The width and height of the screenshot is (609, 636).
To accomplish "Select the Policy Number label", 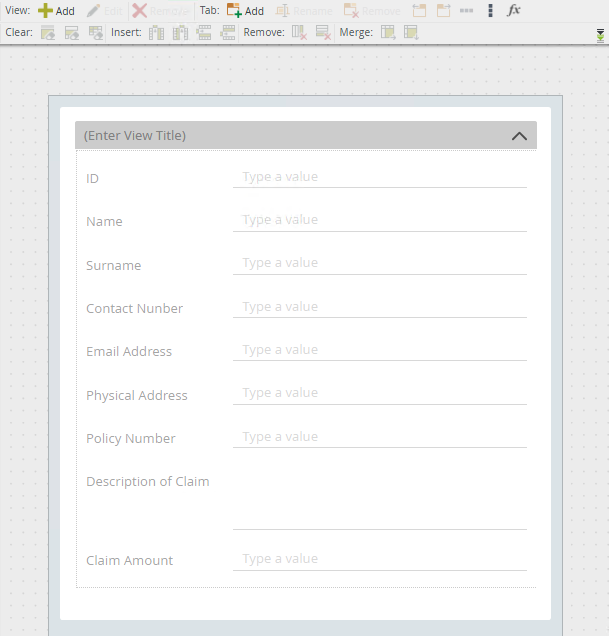I will (x=131, y=438).
